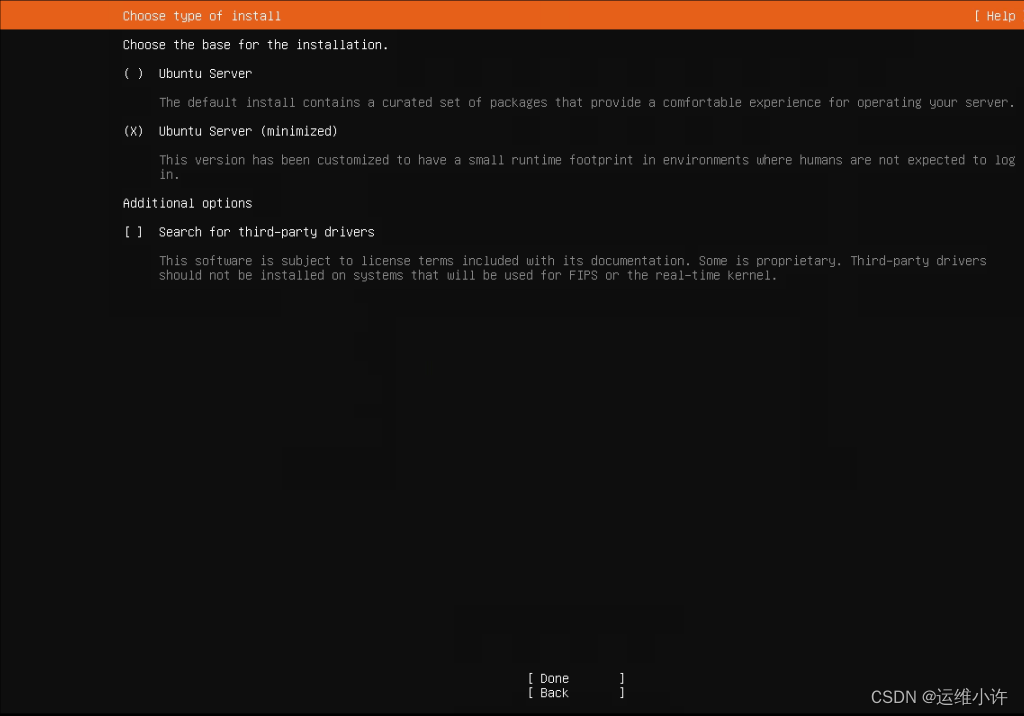Click the default install curated packages description
Viewport: 1024px width, 716px height.
[587, 103]
